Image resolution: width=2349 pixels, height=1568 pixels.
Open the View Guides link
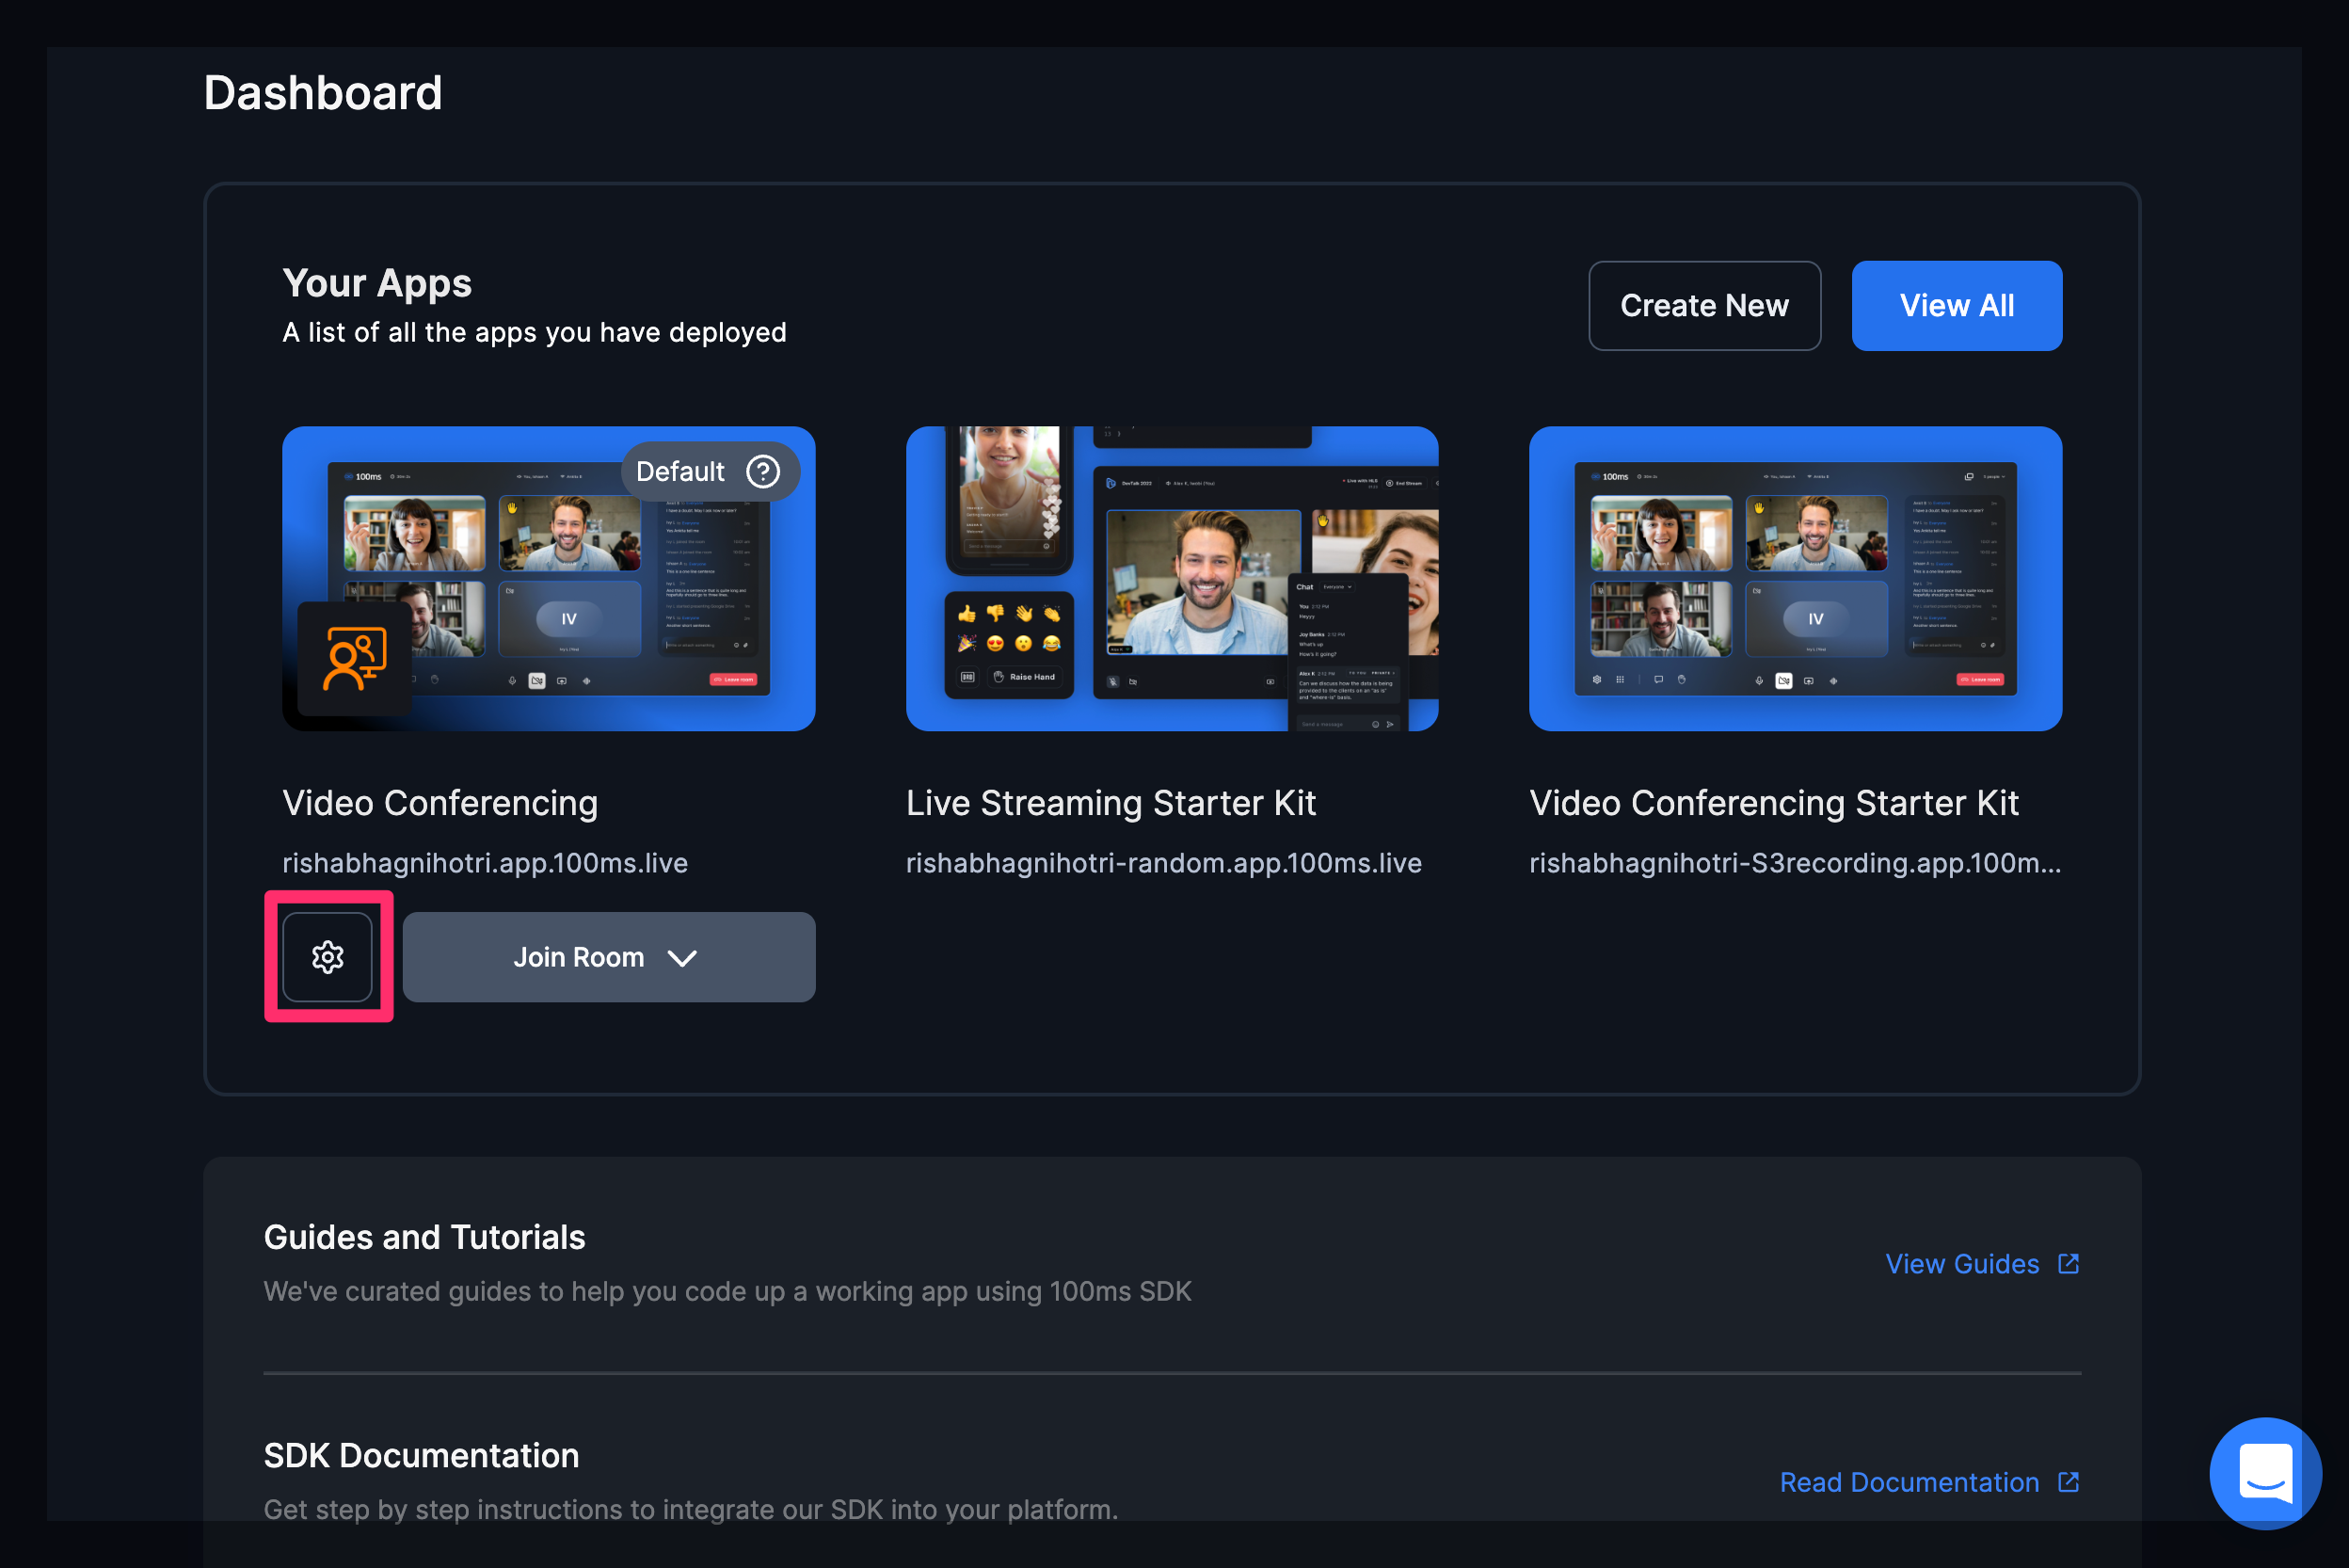[x=1961, y=1264]
